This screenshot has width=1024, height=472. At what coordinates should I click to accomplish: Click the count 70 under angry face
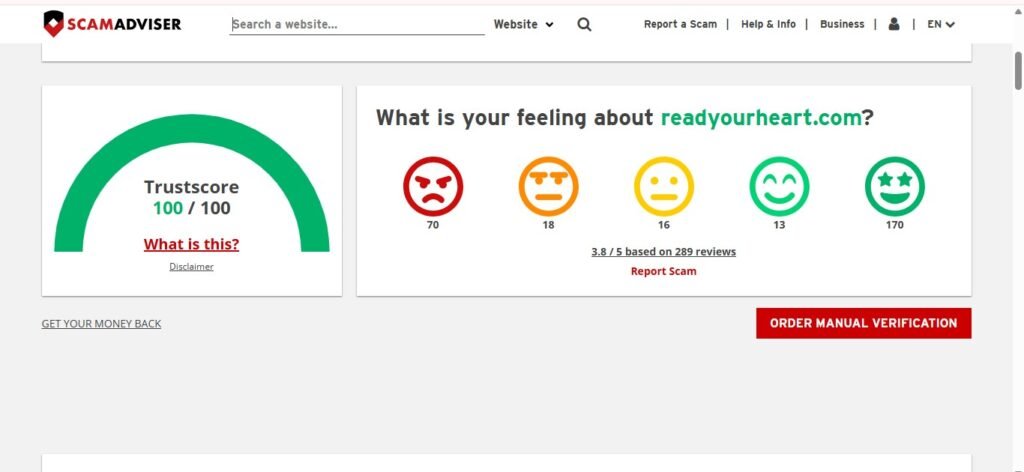[433, 225]
